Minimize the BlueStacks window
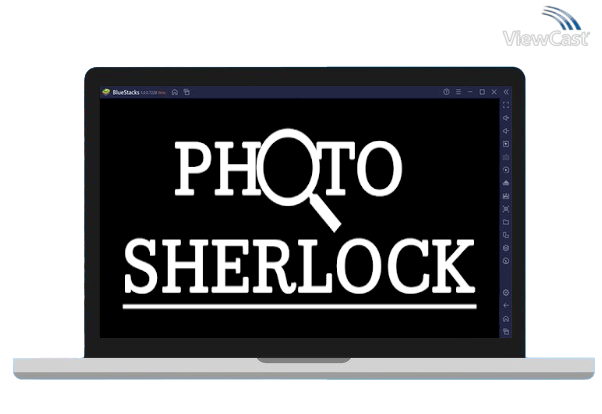 click(x=470, y=92)
